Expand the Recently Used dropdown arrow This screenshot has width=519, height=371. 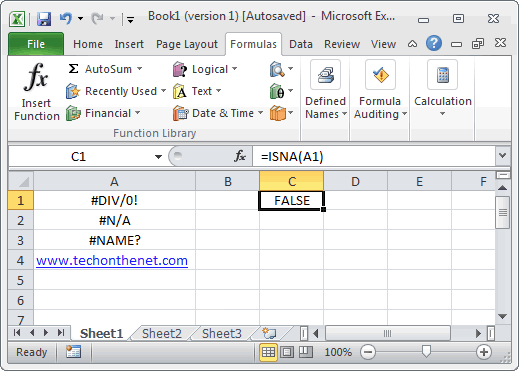coord(163,91)
